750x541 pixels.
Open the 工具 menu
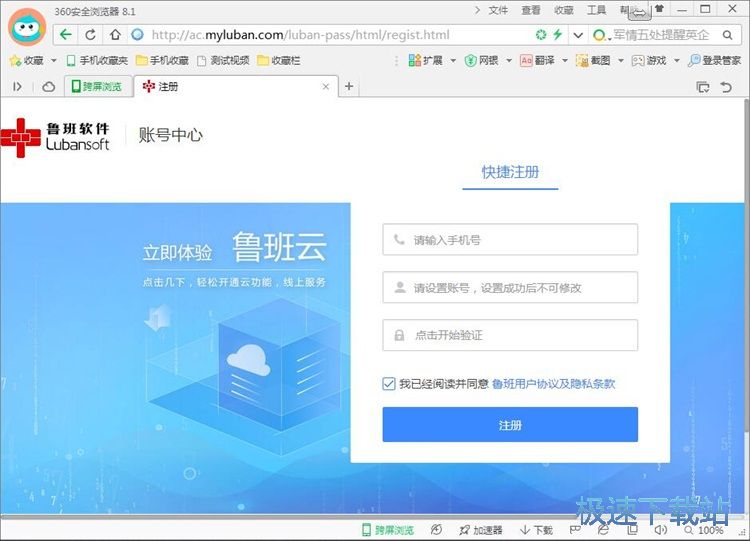pyautogui.click(x=596, y=10)
